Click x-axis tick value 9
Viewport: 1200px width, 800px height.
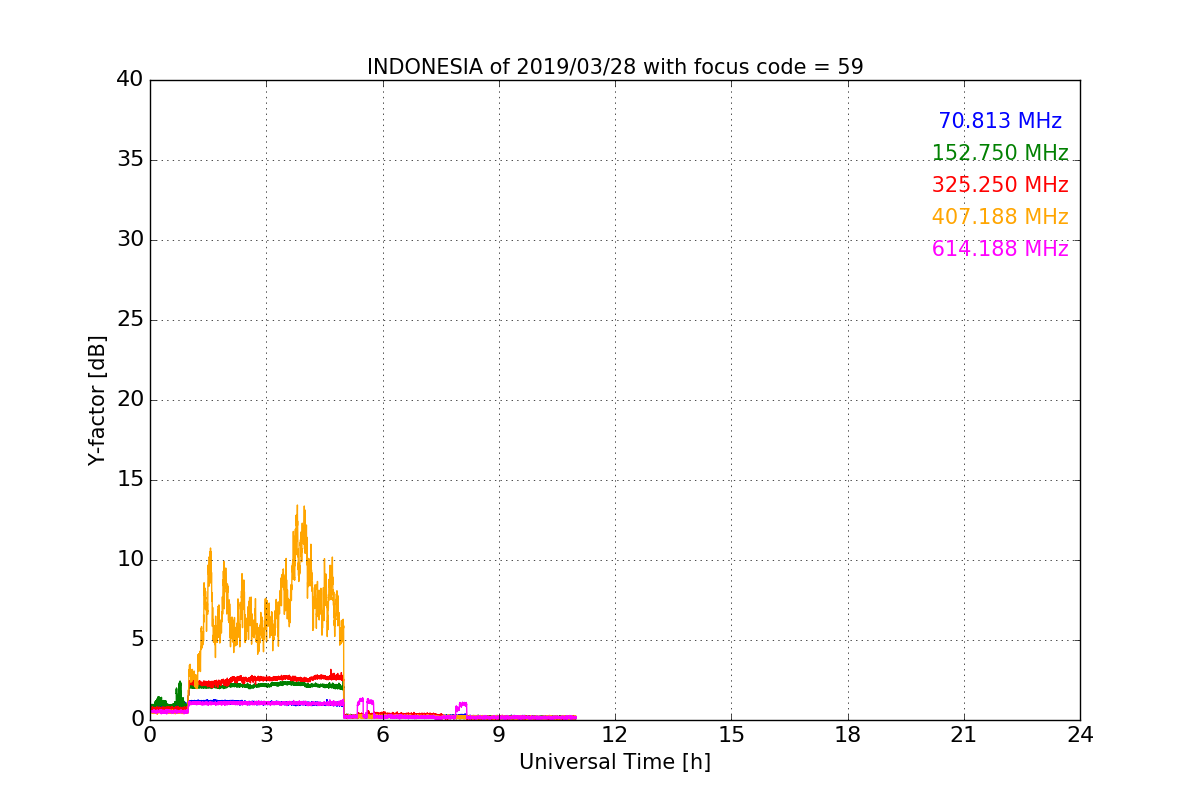pos(499,735)
